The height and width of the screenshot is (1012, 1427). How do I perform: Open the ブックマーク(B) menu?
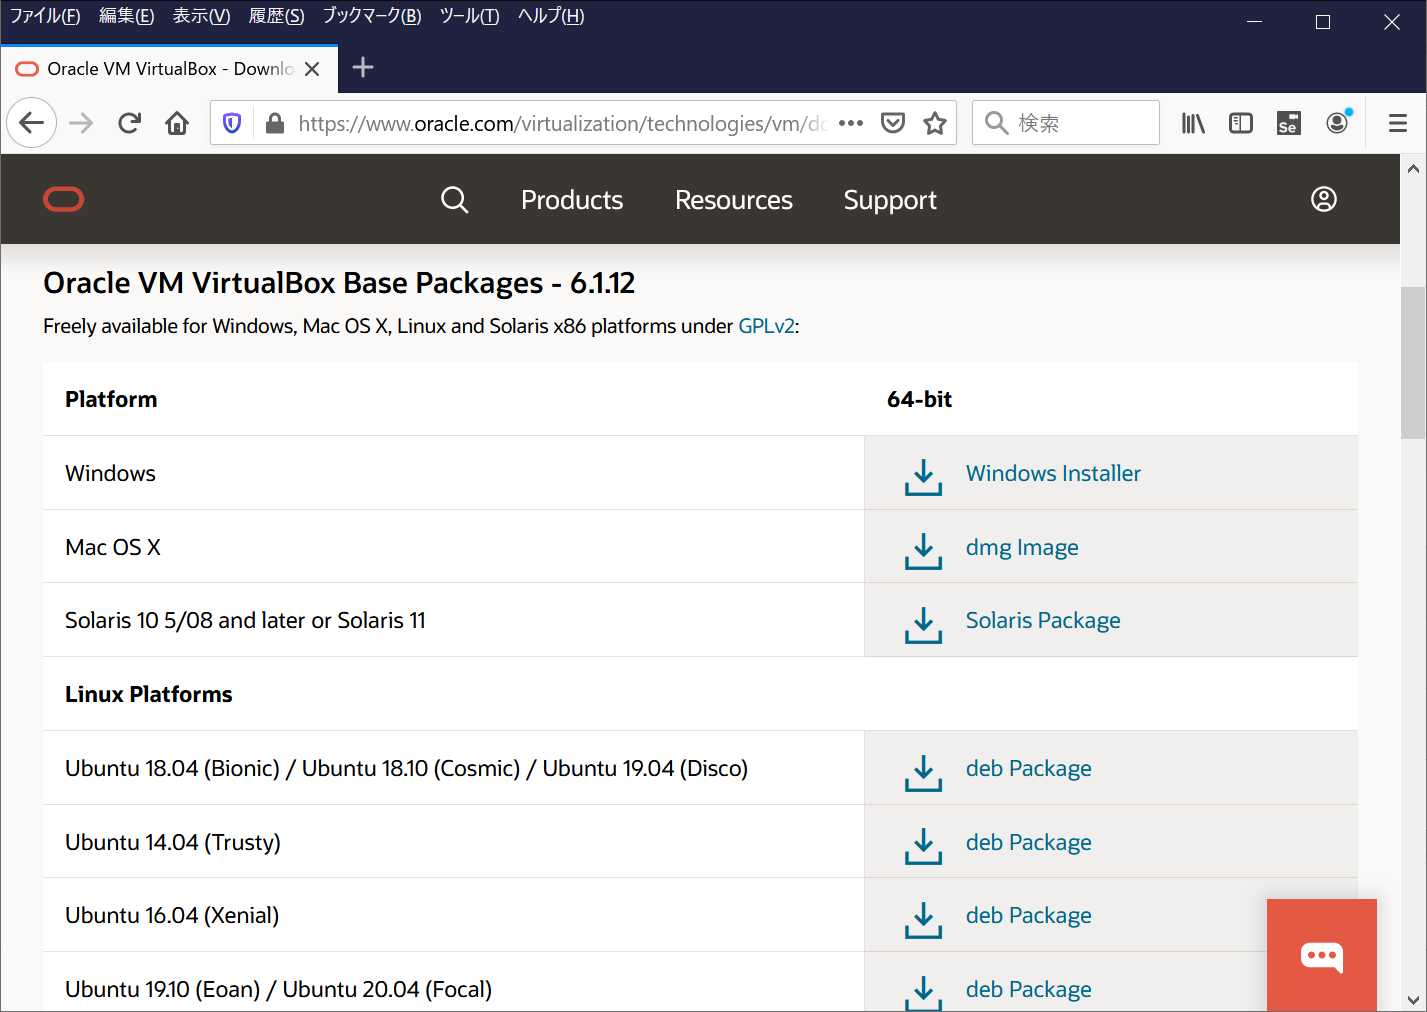pos(372,16)
